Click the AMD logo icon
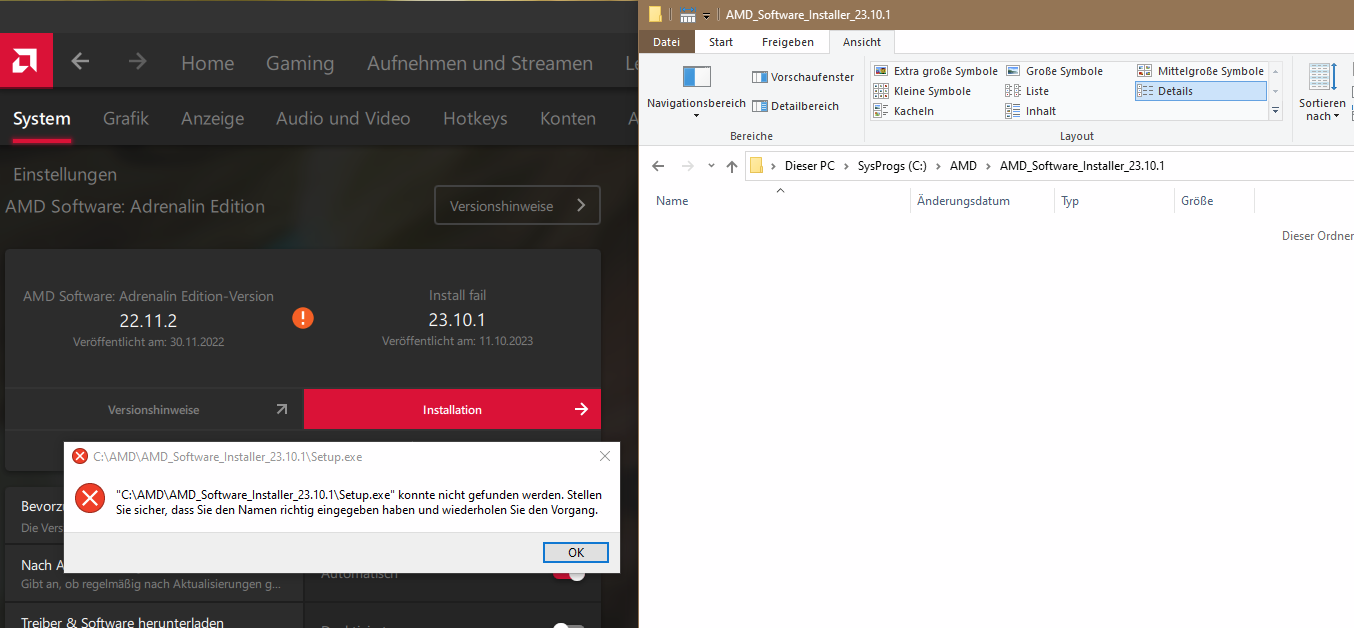 26,61
